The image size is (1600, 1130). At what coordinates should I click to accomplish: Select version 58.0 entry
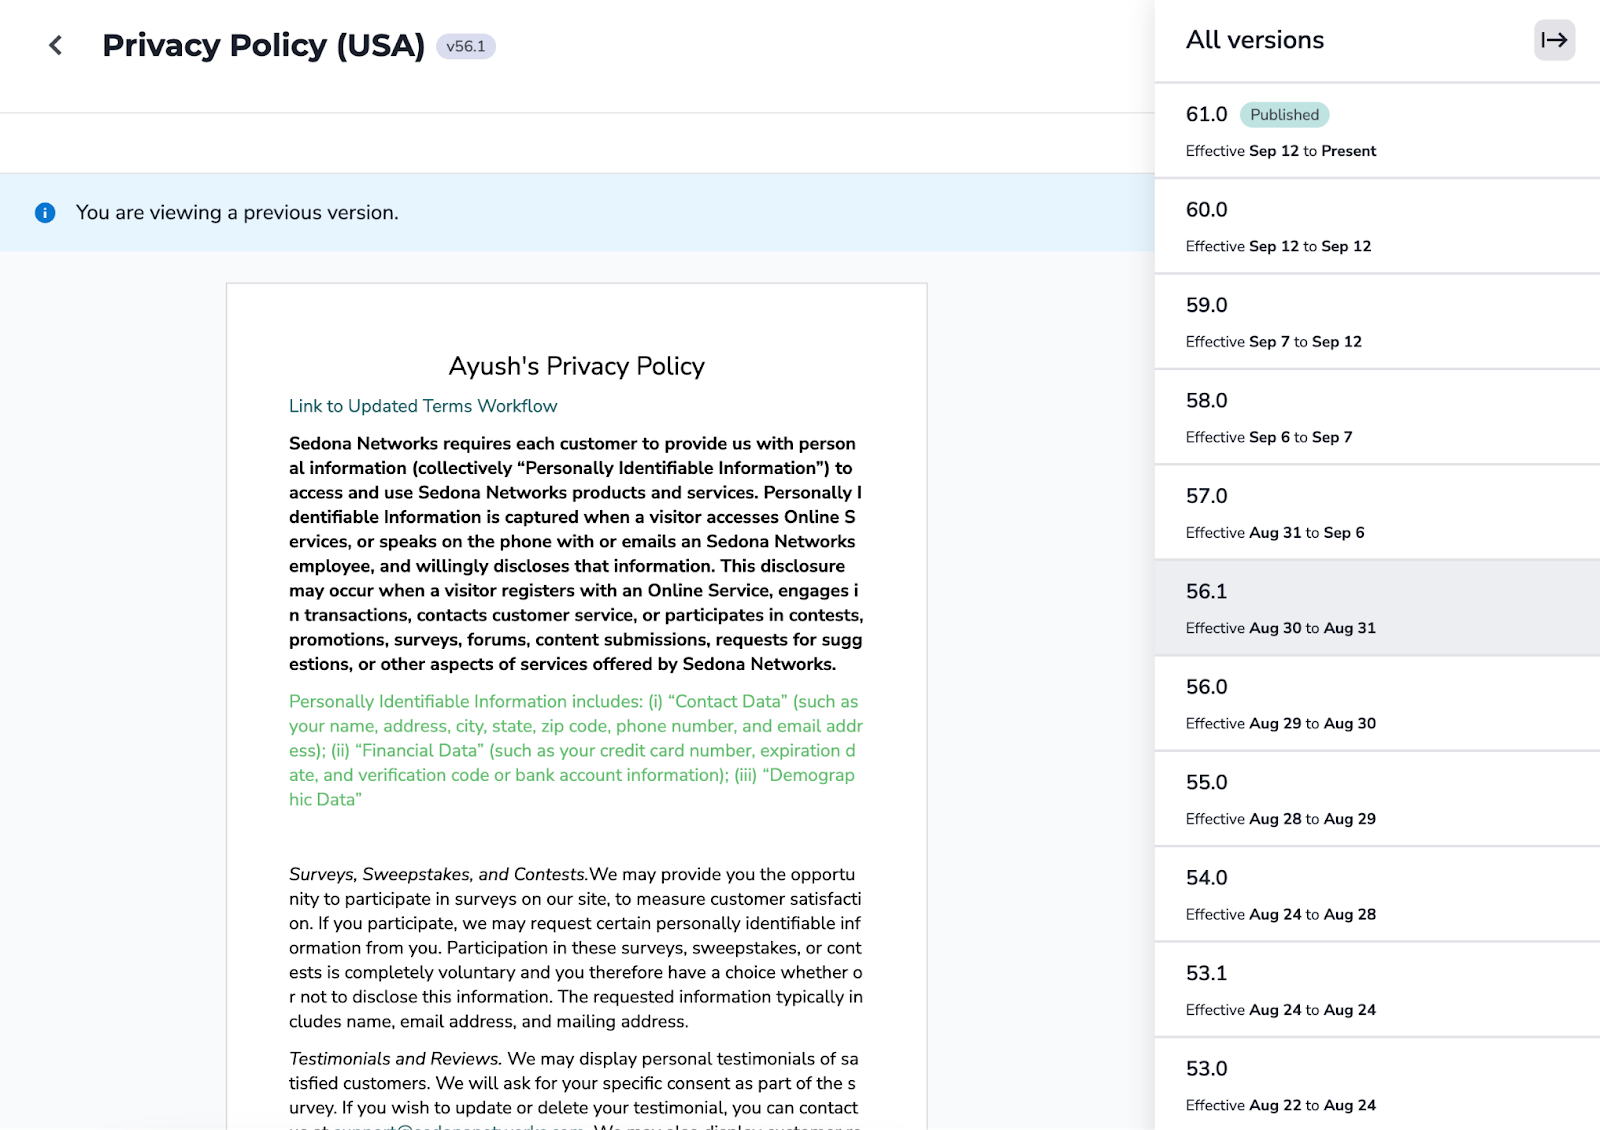click(x=1377, y=418)
